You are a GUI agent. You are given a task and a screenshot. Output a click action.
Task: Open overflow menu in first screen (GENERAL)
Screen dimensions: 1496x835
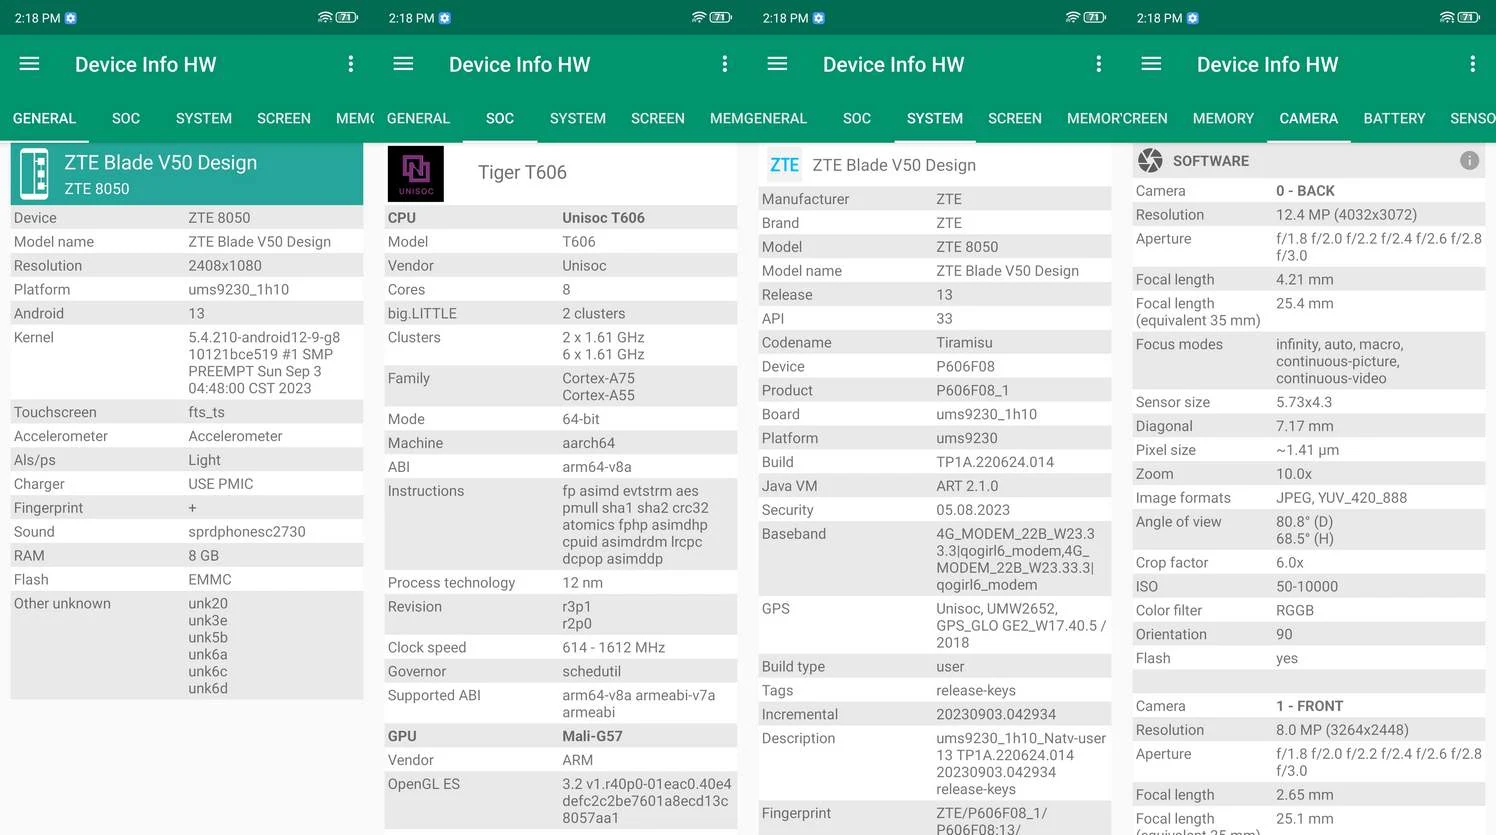point(350,64)
